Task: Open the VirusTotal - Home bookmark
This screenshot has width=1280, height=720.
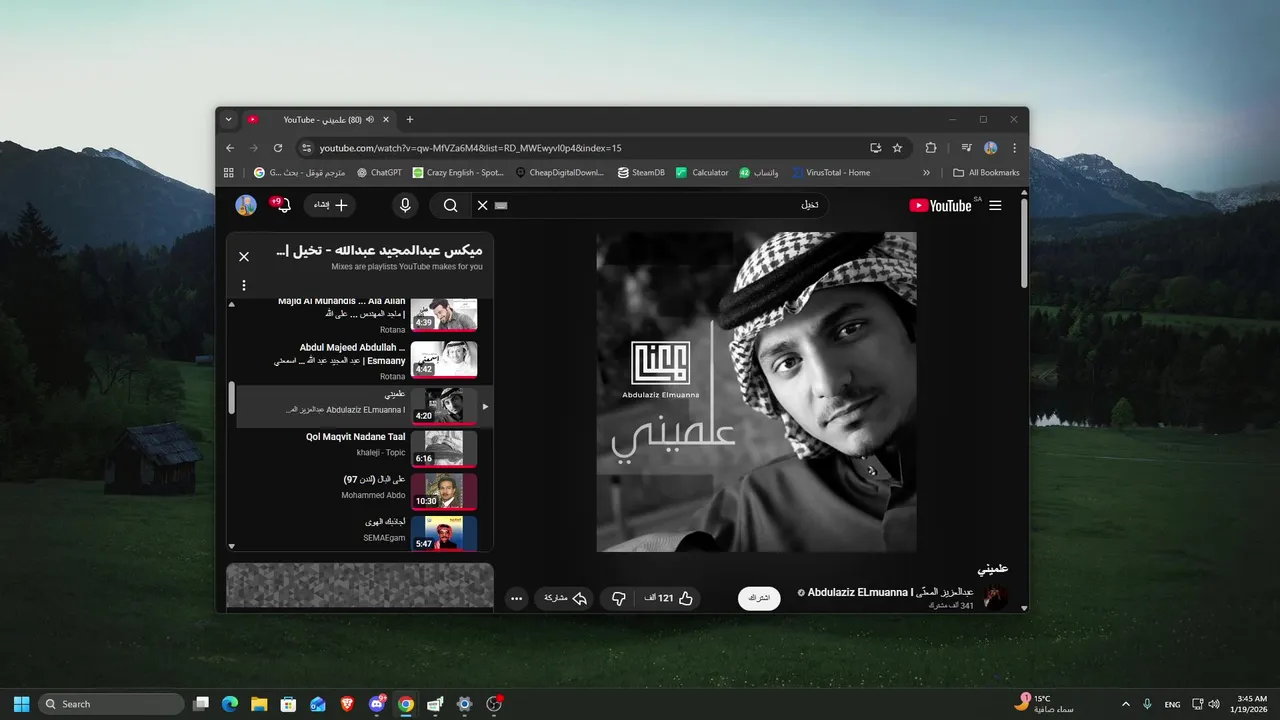Action: 831,172
